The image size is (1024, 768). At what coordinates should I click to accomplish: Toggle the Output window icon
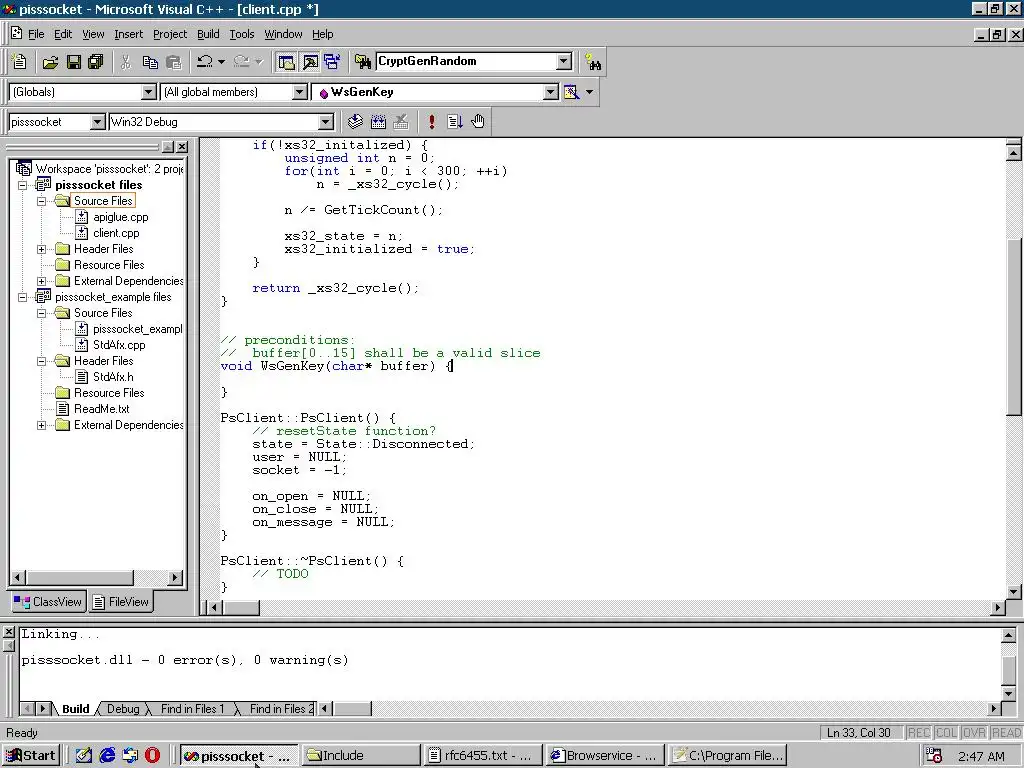pos(310,61)
